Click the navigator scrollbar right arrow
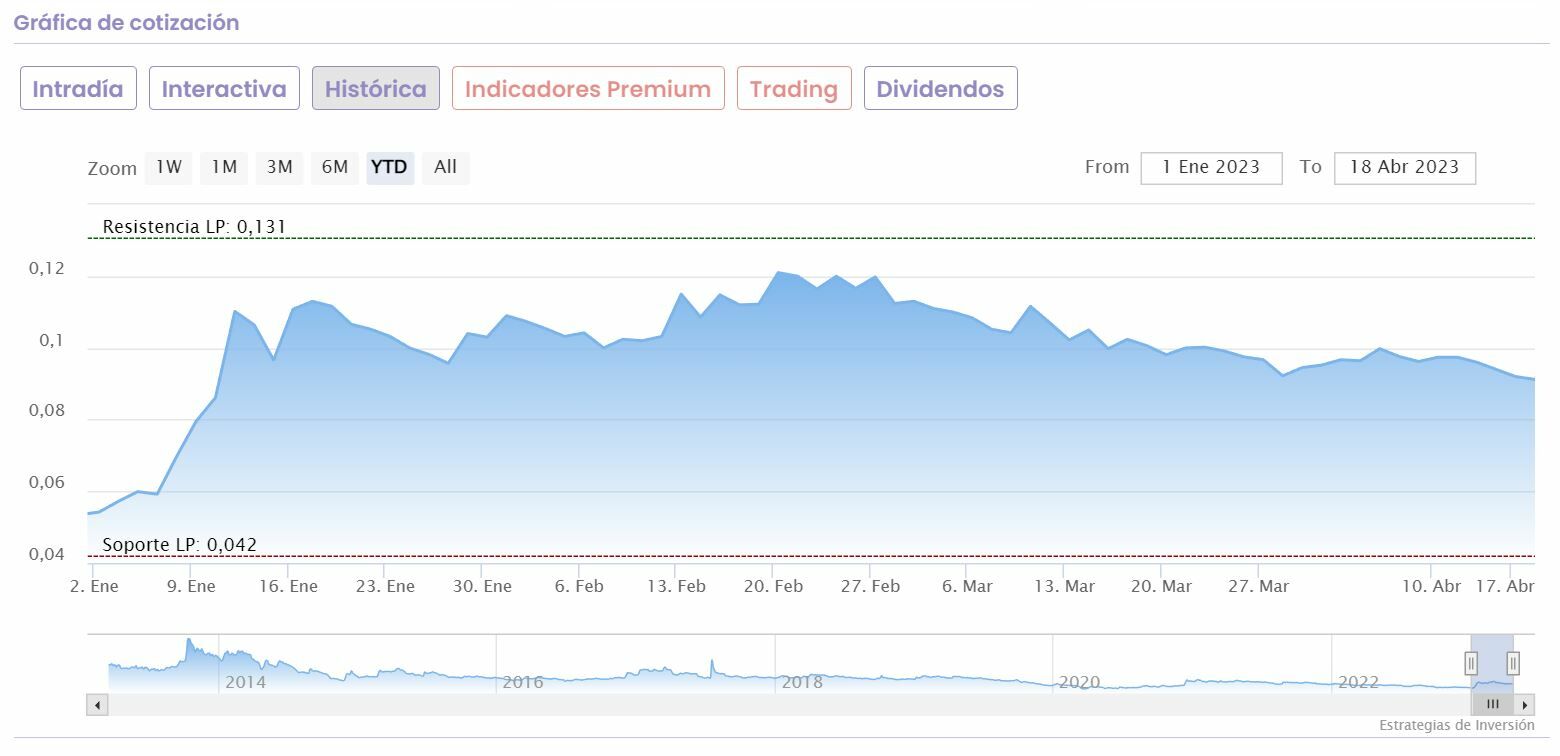This screenshot has height=756, width=1560. coord(1525,705)
